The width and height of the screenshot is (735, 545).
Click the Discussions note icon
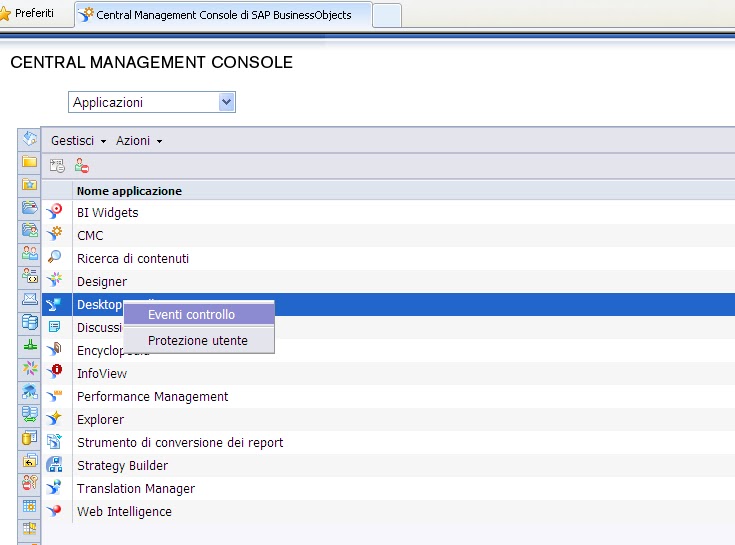point(54,327)
